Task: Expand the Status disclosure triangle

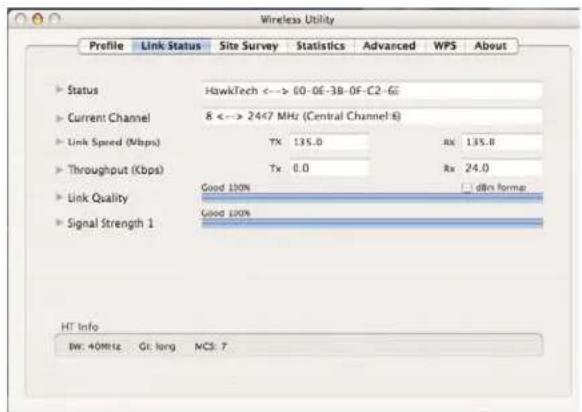Action: [59, 89]
